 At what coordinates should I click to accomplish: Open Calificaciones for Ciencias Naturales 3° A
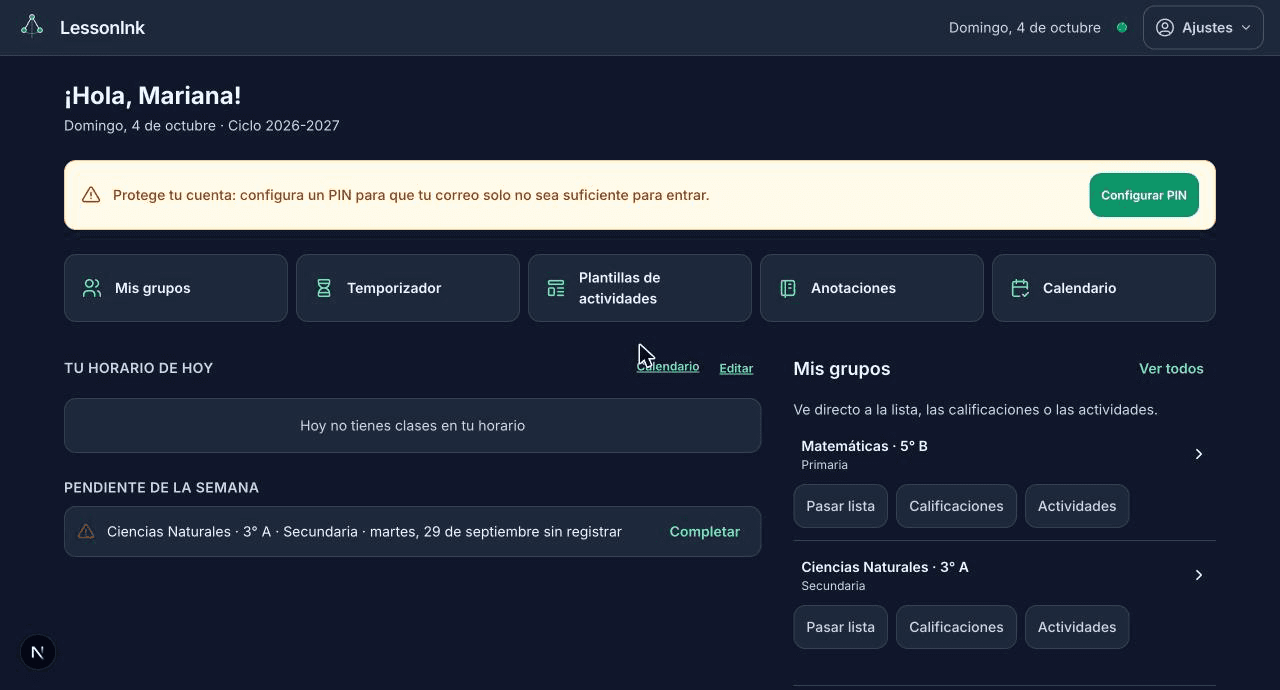pos(956,627)
